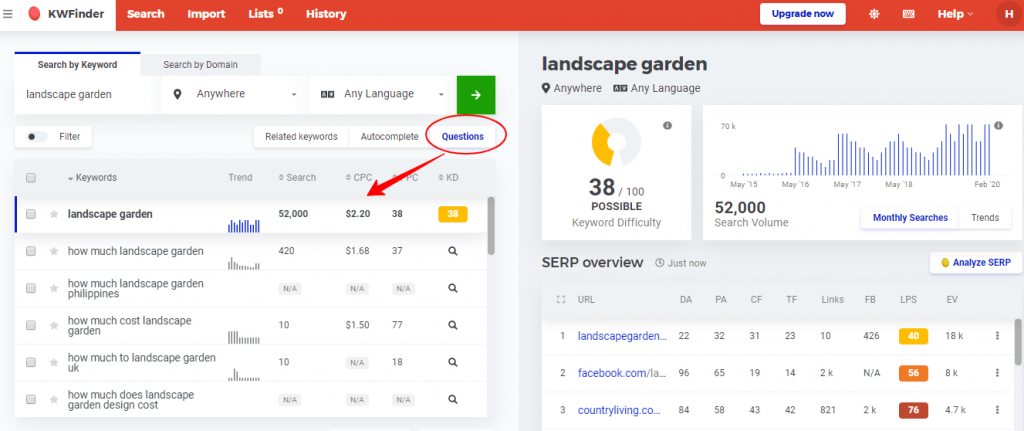Click info icon on Keyword Difficulty card

pyautogui.click(x=667, y=125)
